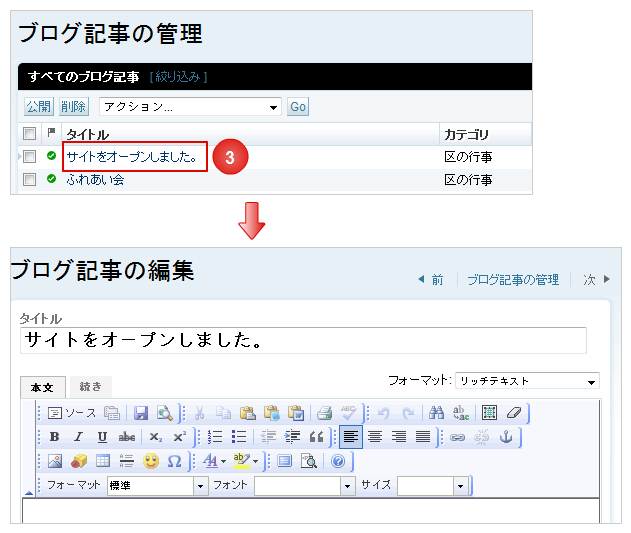
Task: Click the Save floppy disk icon
Action: (141, 413)
